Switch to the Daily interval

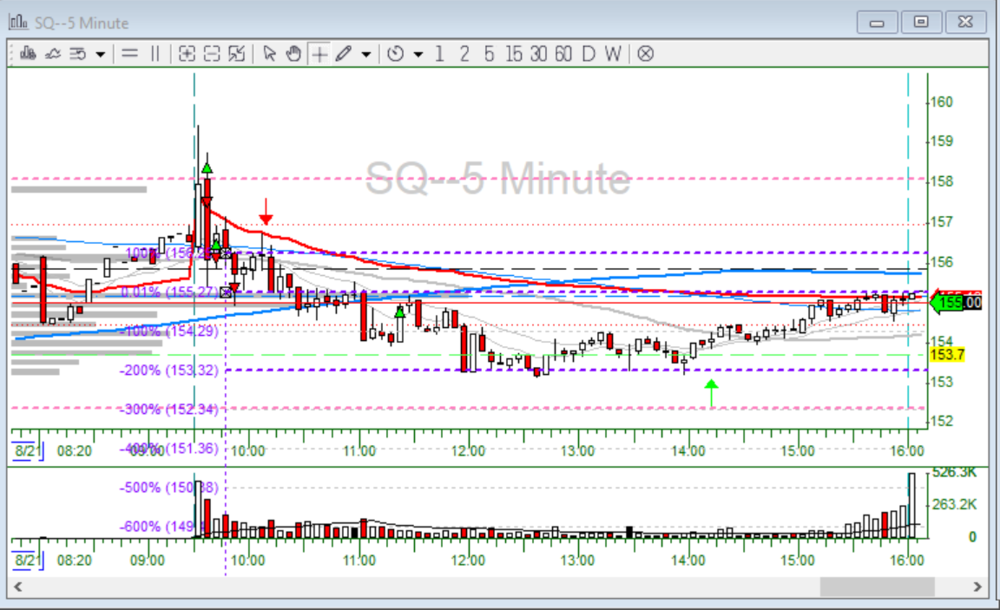(x=588, y=54)
